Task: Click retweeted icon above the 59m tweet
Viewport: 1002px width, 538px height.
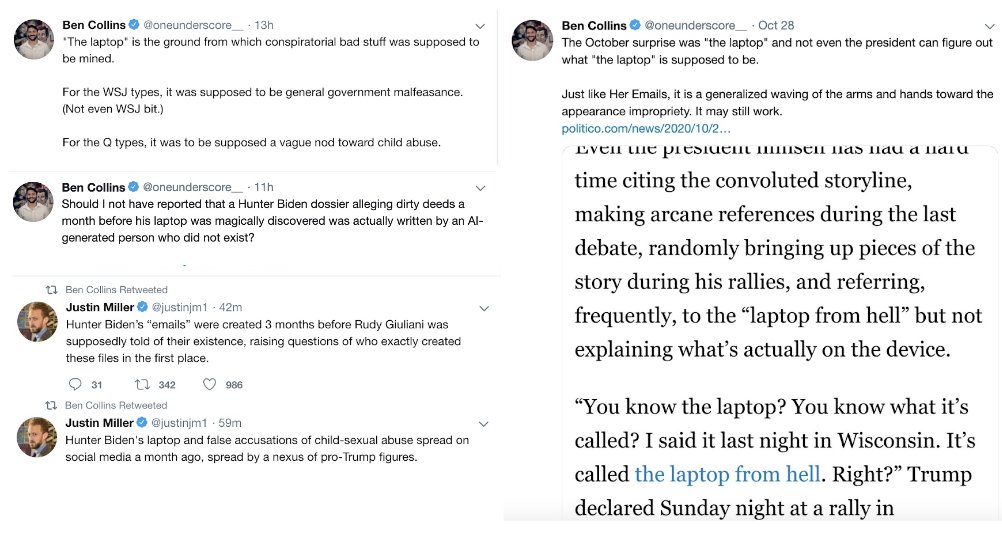Action: (51, 405)
